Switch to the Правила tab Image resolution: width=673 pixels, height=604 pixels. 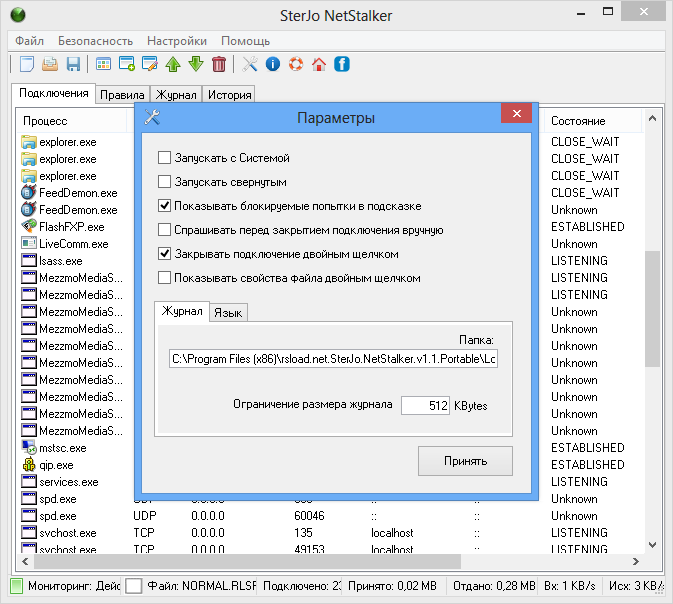[122, 94]
